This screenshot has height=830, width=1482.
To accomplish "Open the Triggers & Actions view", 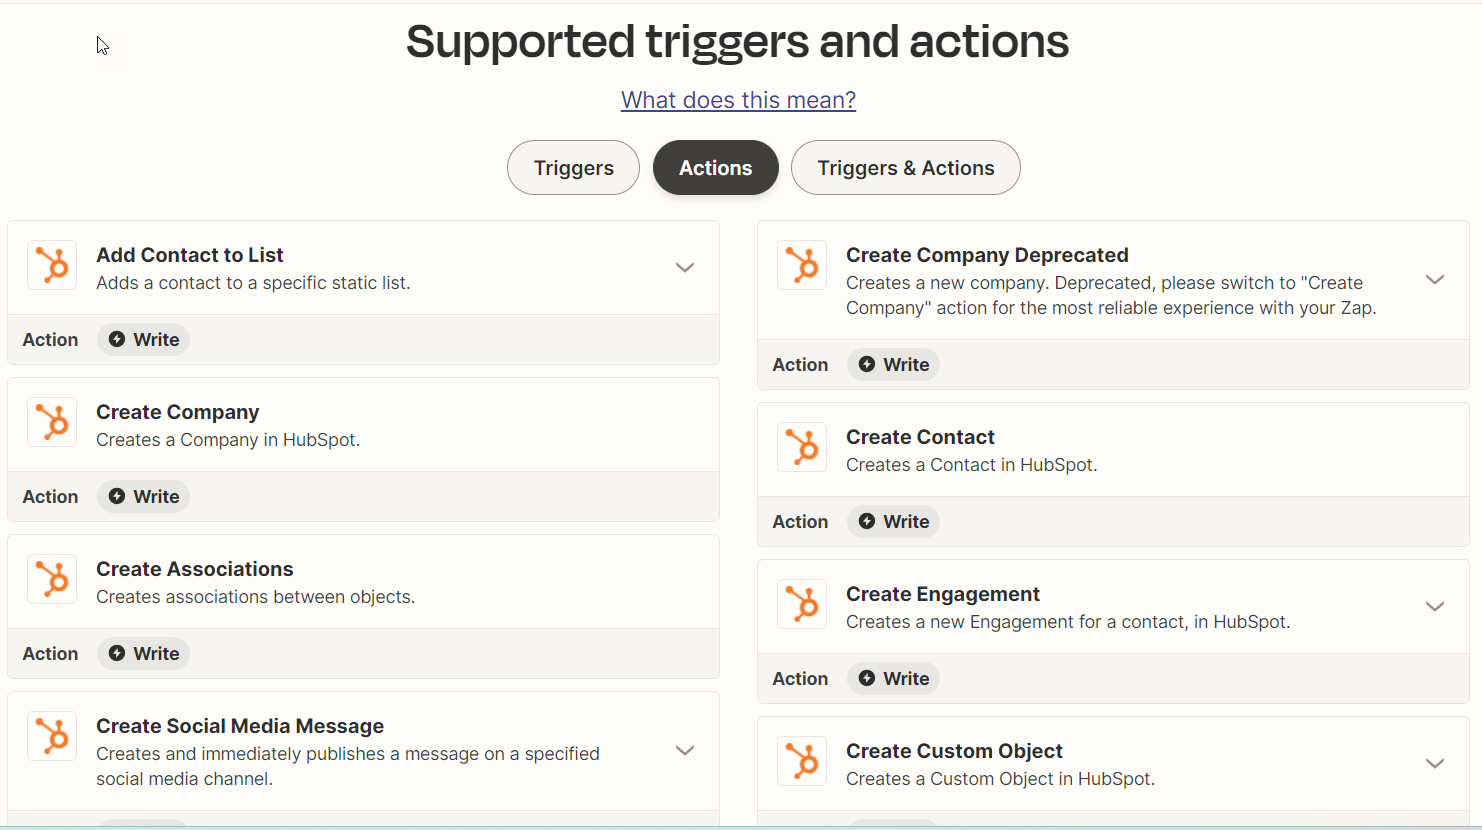I will [x=905, y=167].
